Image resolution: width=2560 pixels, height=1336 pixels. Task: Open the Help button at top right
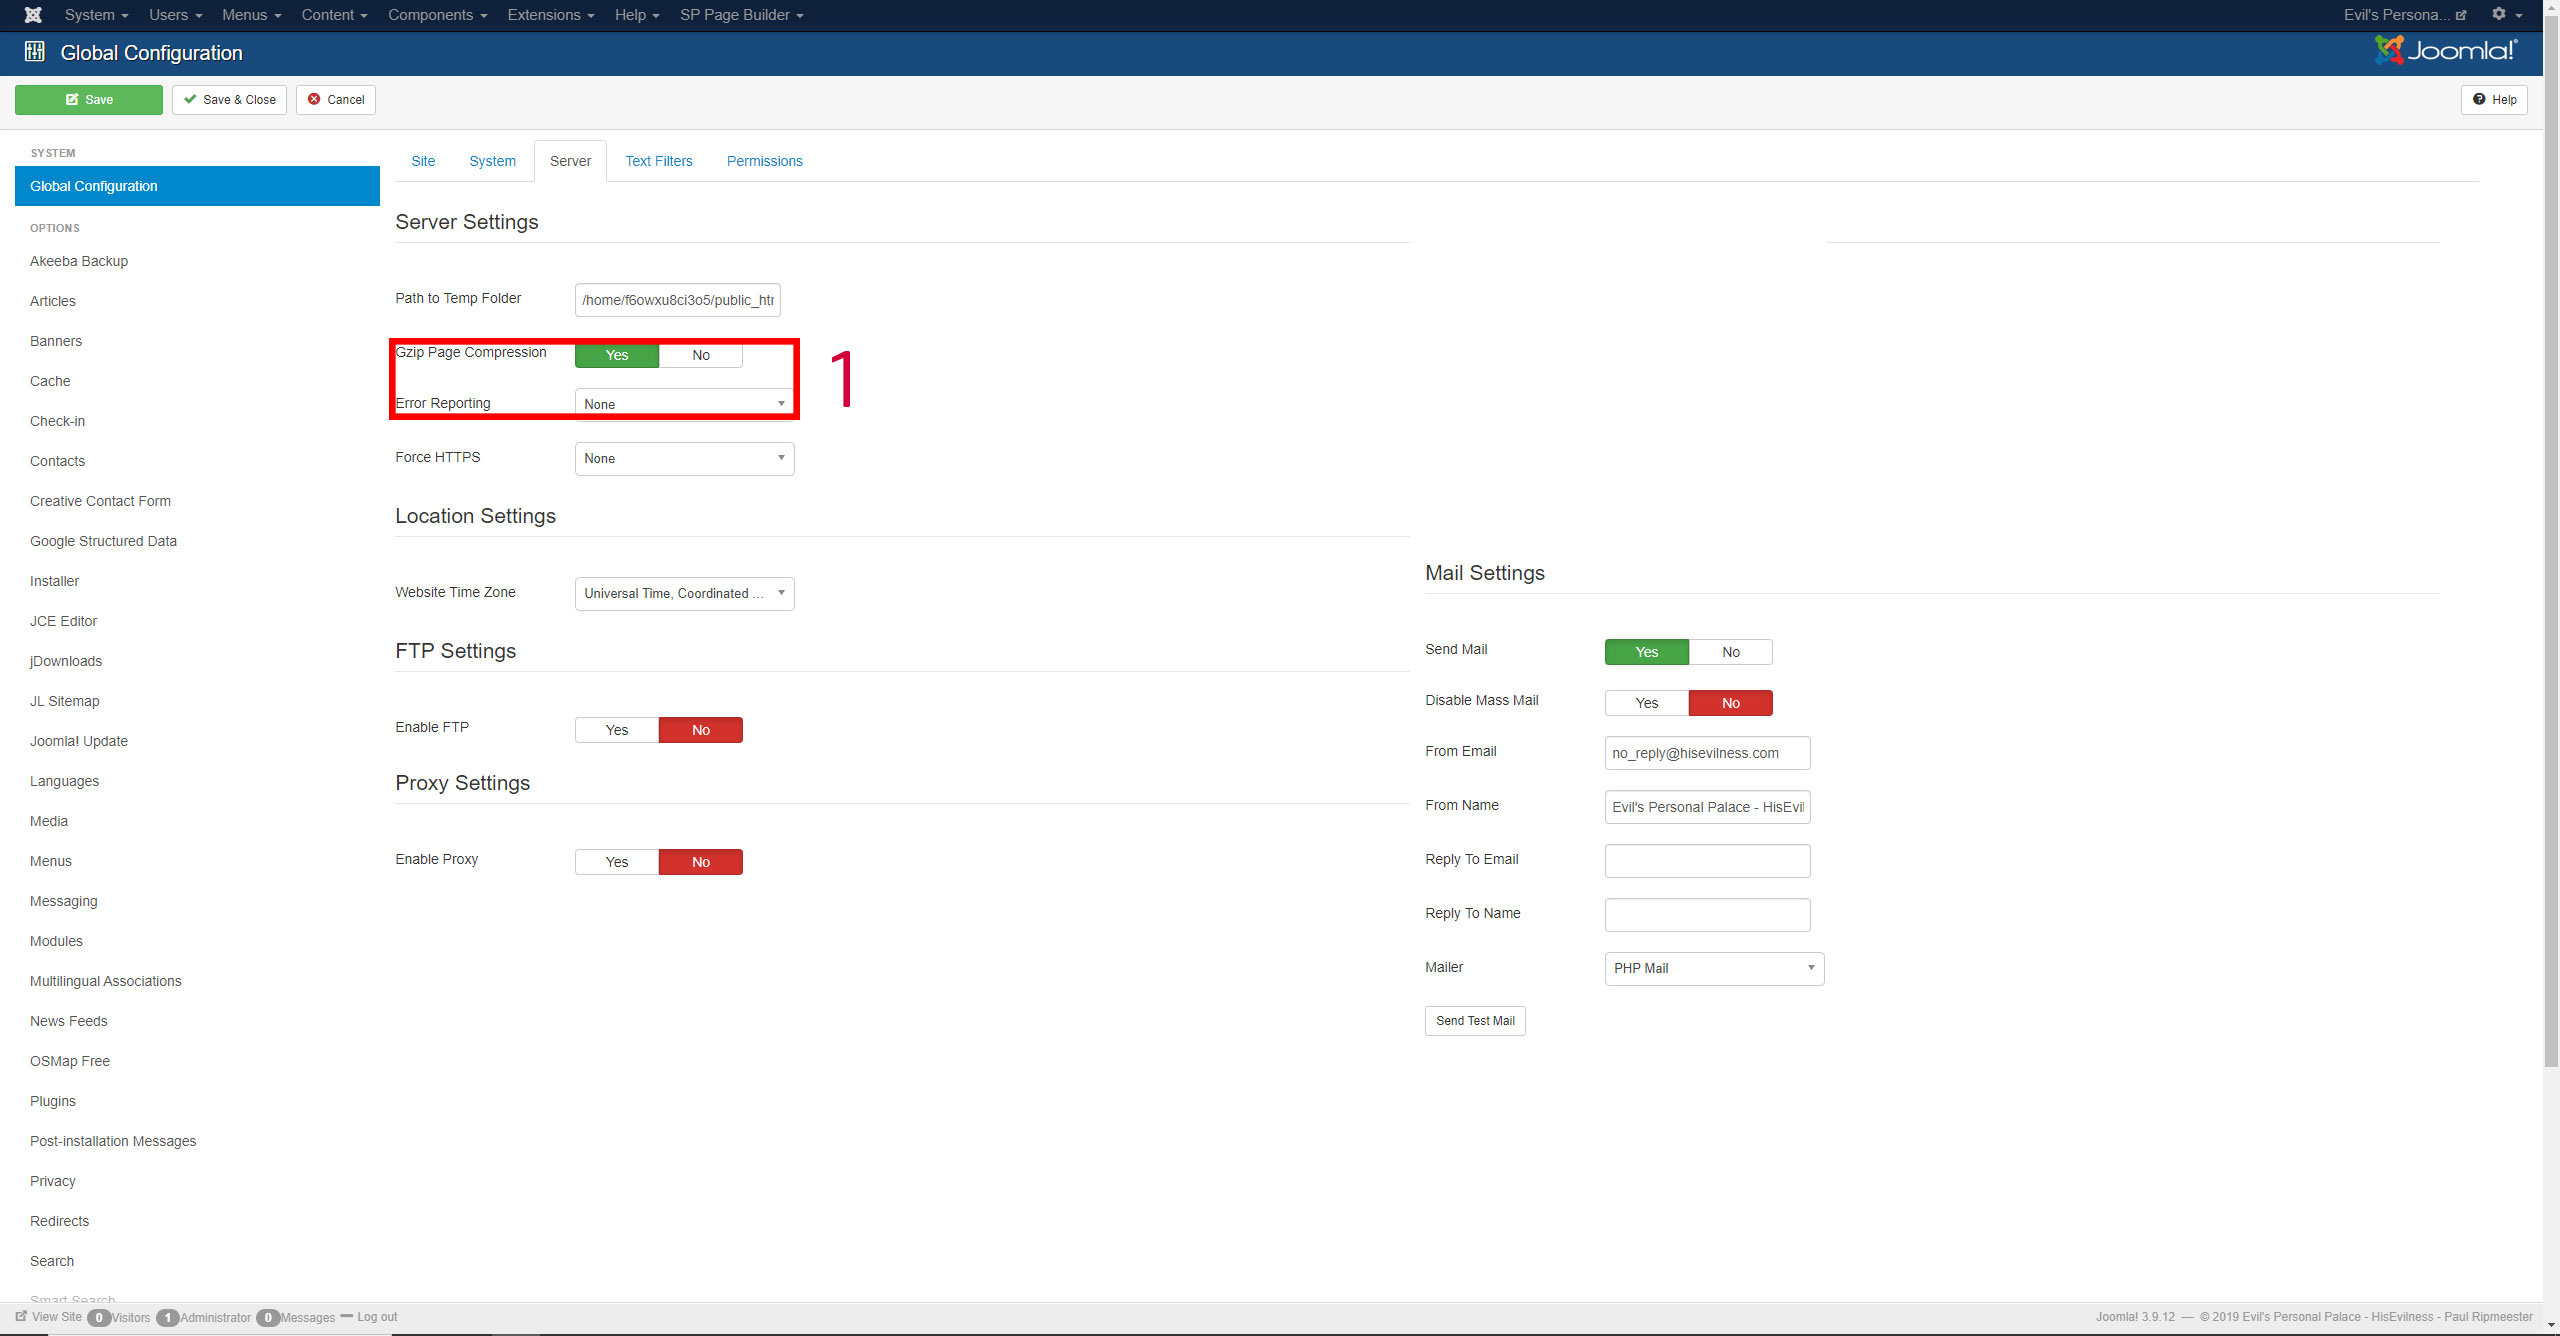point(2494,100)
